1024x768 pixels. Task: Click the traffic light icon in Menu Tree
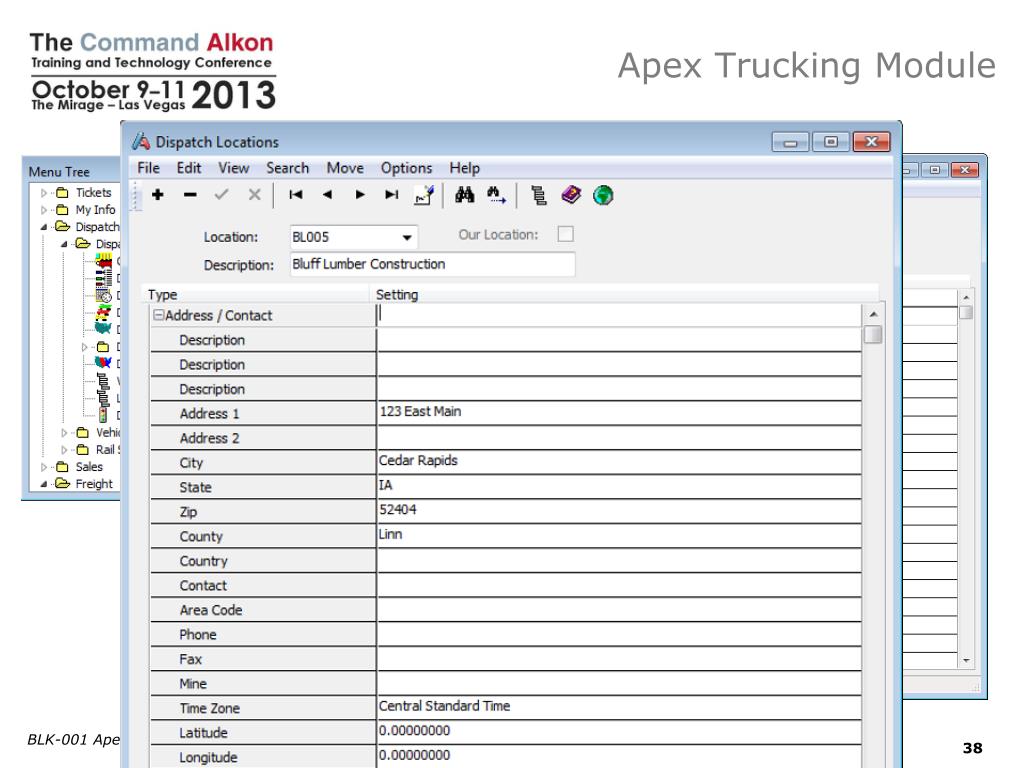pos(103,415)
